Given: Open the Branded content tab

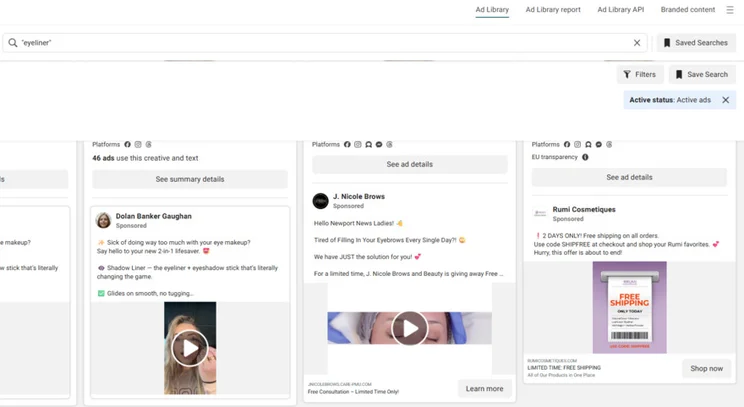Looking at the screenshot, I should click(688, 9).
